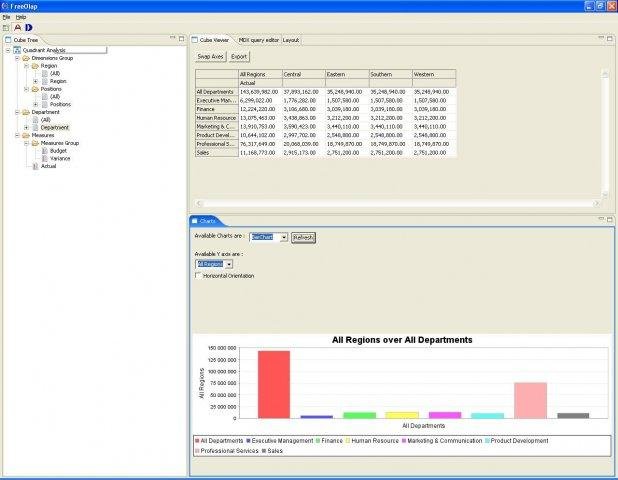Collapse the Dimensions Group node
618x480 pixels.
click(17, 58)
